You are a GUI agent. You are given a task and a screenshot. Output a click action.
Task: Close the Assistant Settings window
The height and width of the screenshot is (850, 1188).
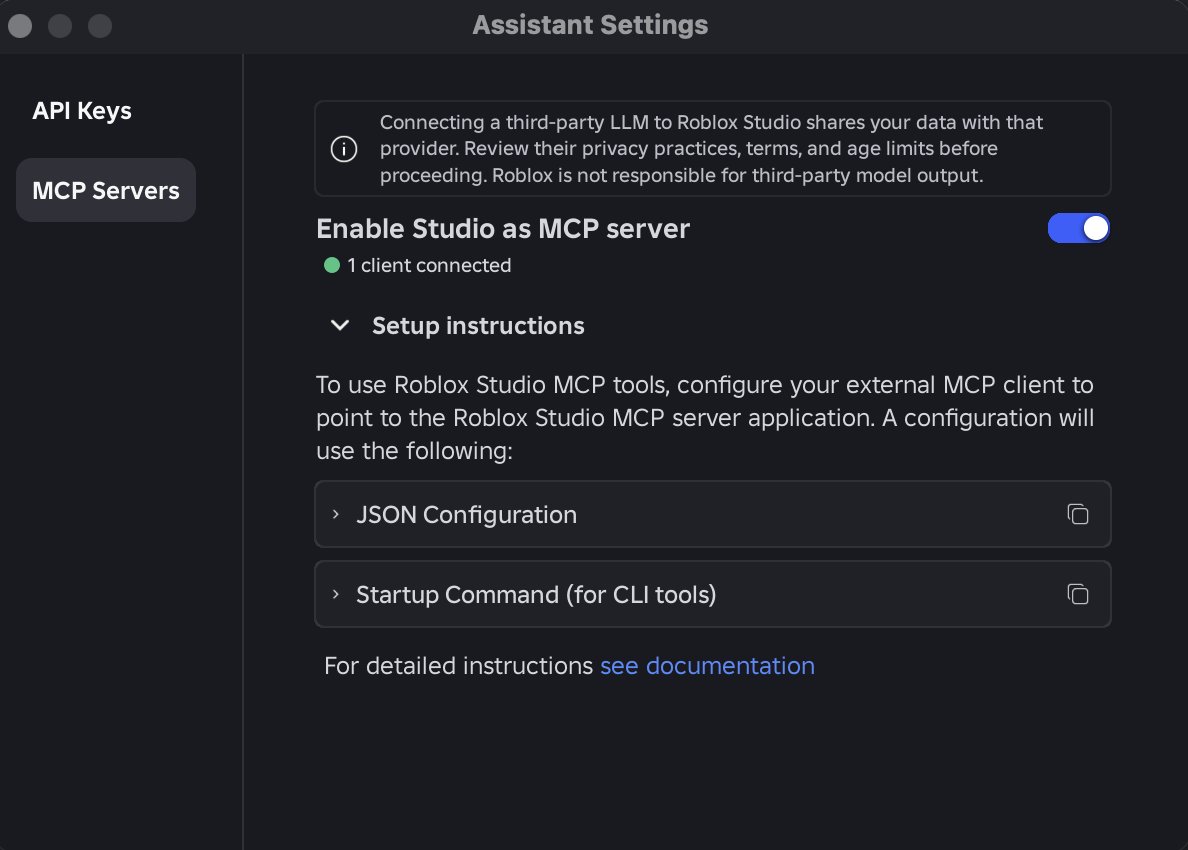coord(20,25)
